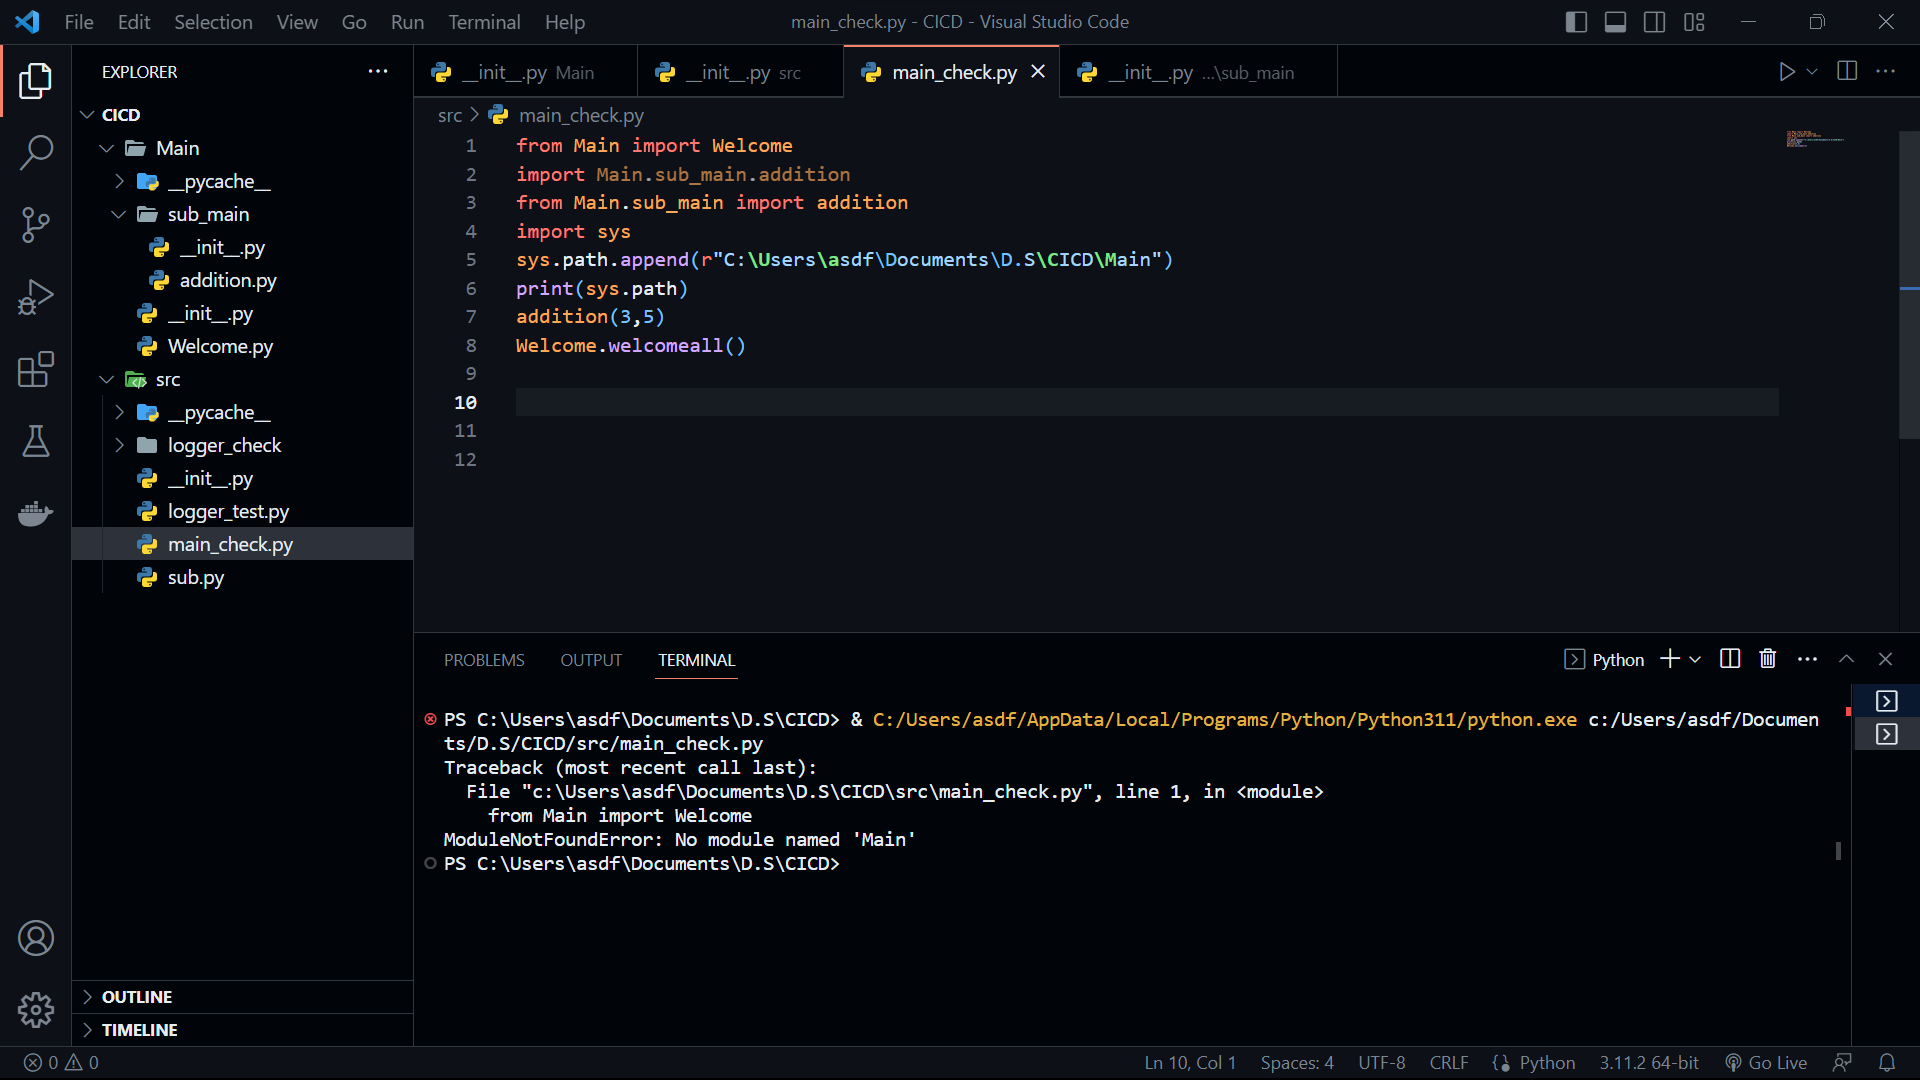Image resolution: width=1920 pixels, height=1080 pixels.
Task: Collapse the Main folder
Action: pyautogui.click(x=106, y=147)
